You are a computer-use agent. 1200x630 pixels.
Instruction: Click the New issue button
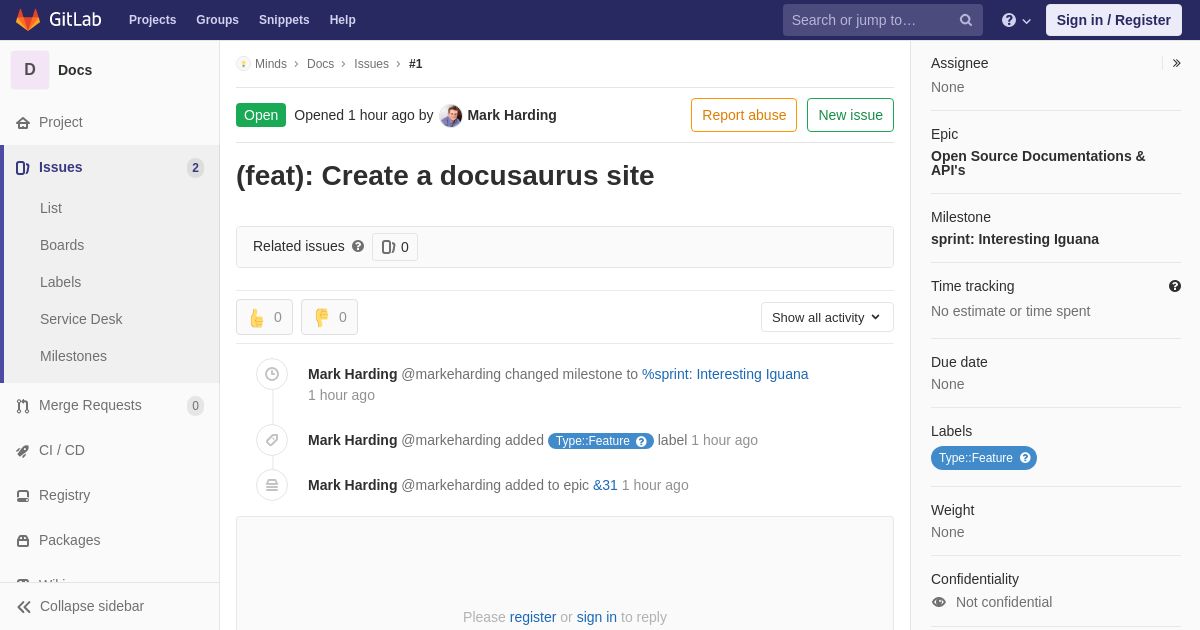[x=850, y=115]
